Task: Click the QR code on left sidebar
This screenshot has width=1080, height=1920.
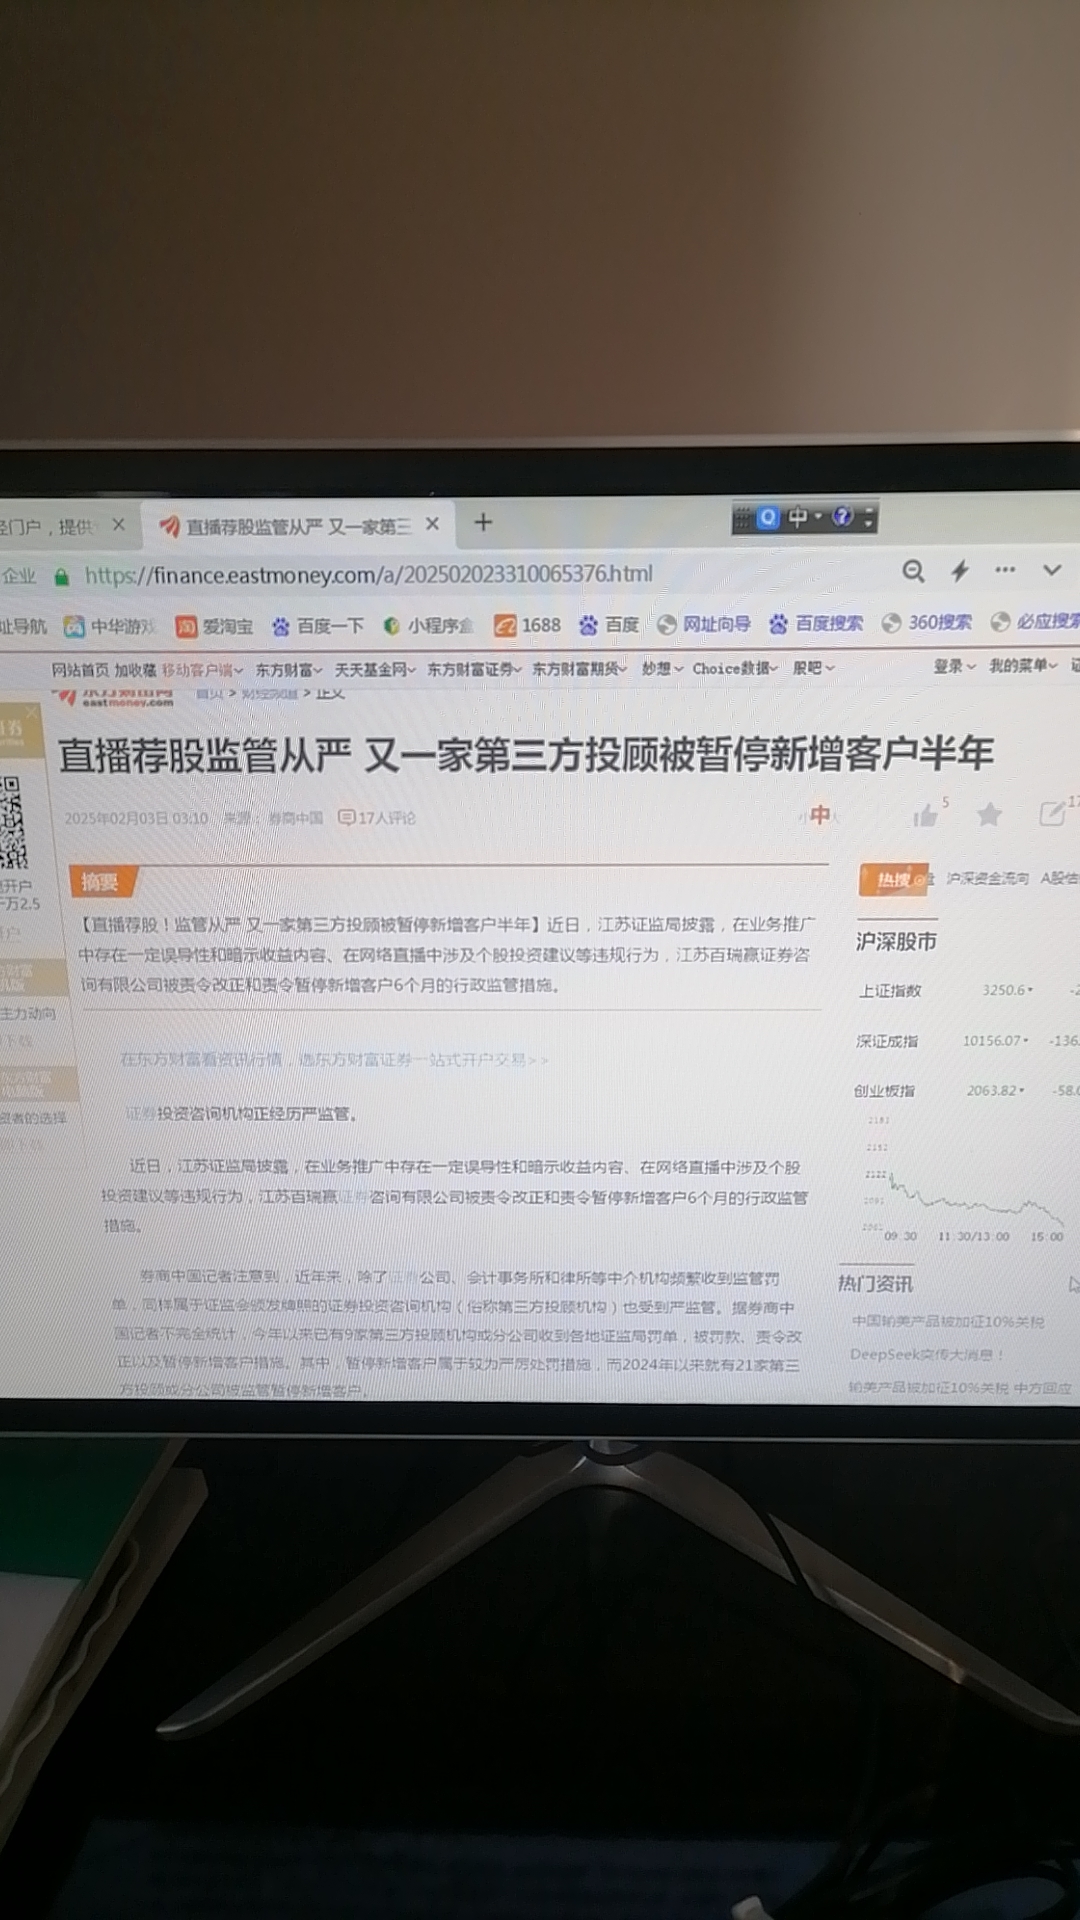Action: [13, 822]
